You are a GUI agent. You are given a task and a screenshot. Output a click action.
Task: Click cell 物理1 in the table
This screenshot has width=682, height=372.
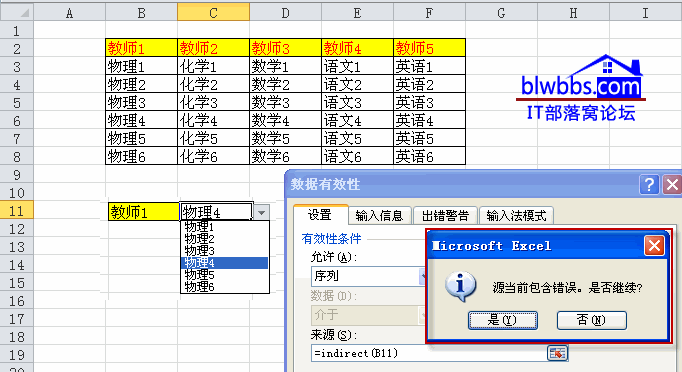(141, 66)
